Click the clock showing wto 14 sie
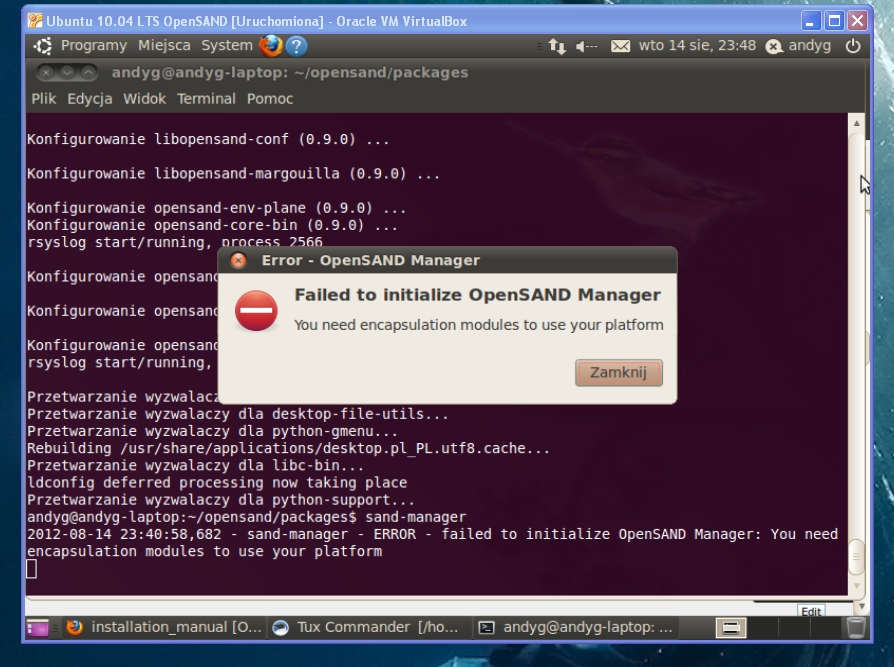894x667 pixels. point(697,46)
